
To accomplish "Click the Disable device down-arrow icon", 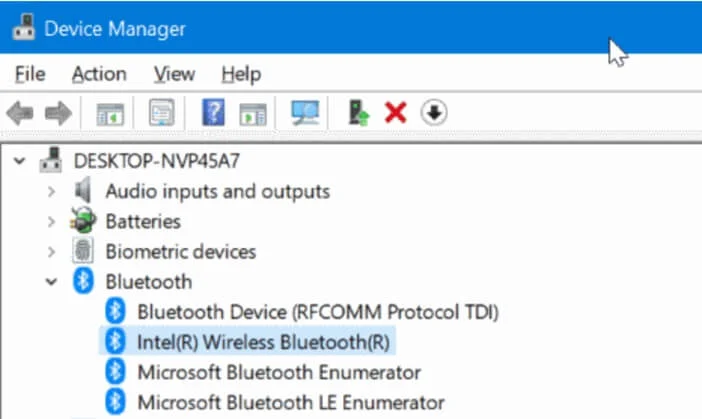I will click(x=433, y=113).
